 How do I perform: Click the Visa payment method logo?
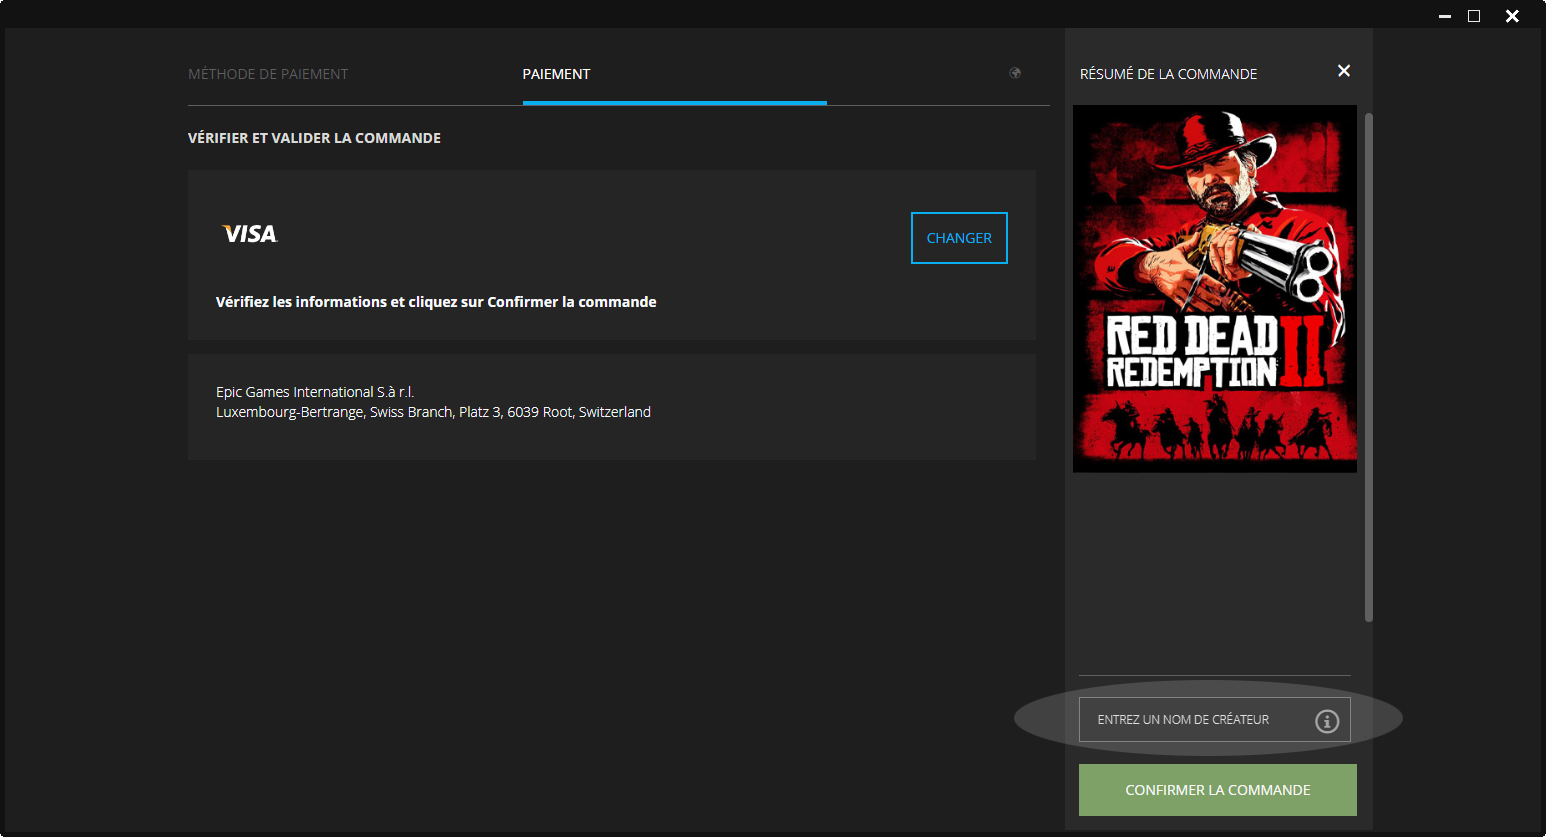click(247, 233)
